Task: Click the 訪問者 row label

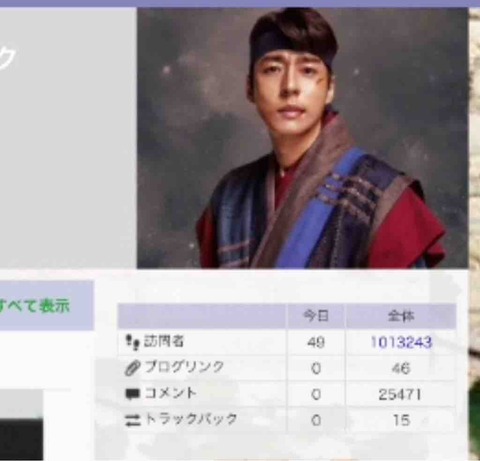Action: tap(164, 341)
